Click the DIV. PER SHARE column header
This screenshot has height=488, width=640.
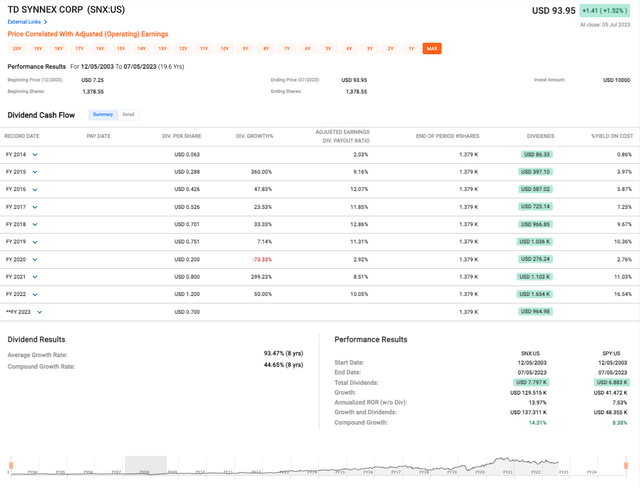pos(182,136)
